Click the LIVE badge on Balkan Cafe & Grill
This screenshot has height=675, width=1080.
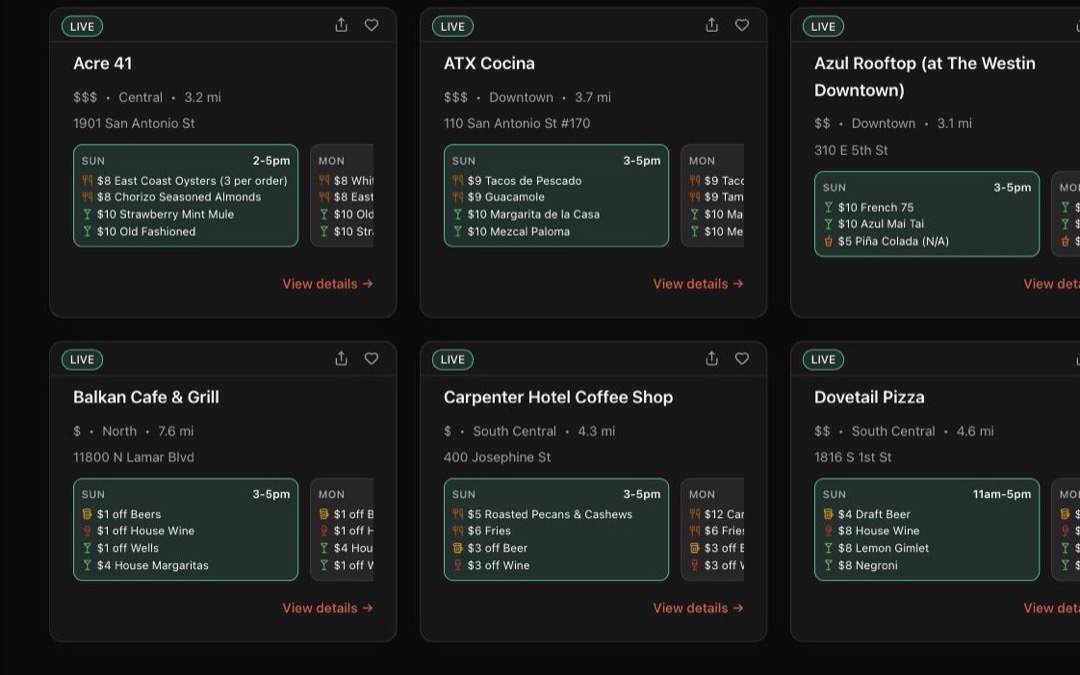click(x=82, y=360)
